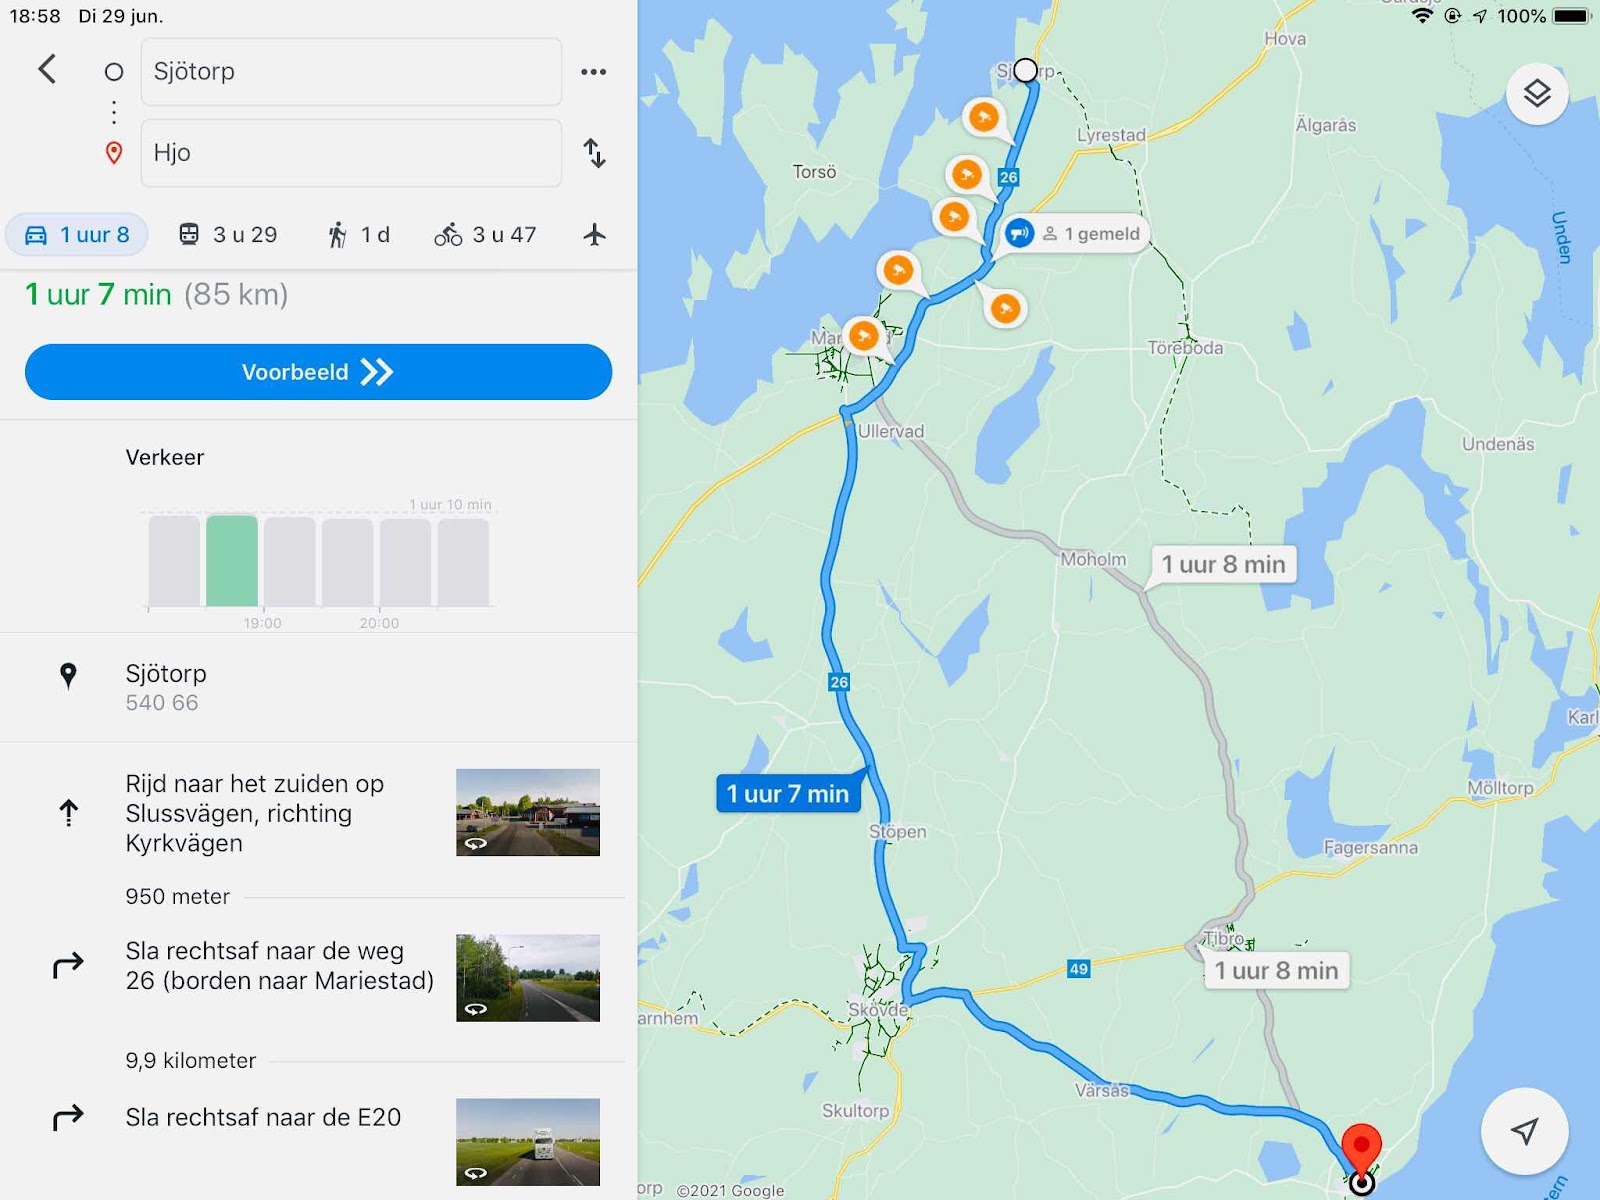Screen dimensions: 1600x1200
Task: Edit the Hjo destination field
Action: pos(351,153)
